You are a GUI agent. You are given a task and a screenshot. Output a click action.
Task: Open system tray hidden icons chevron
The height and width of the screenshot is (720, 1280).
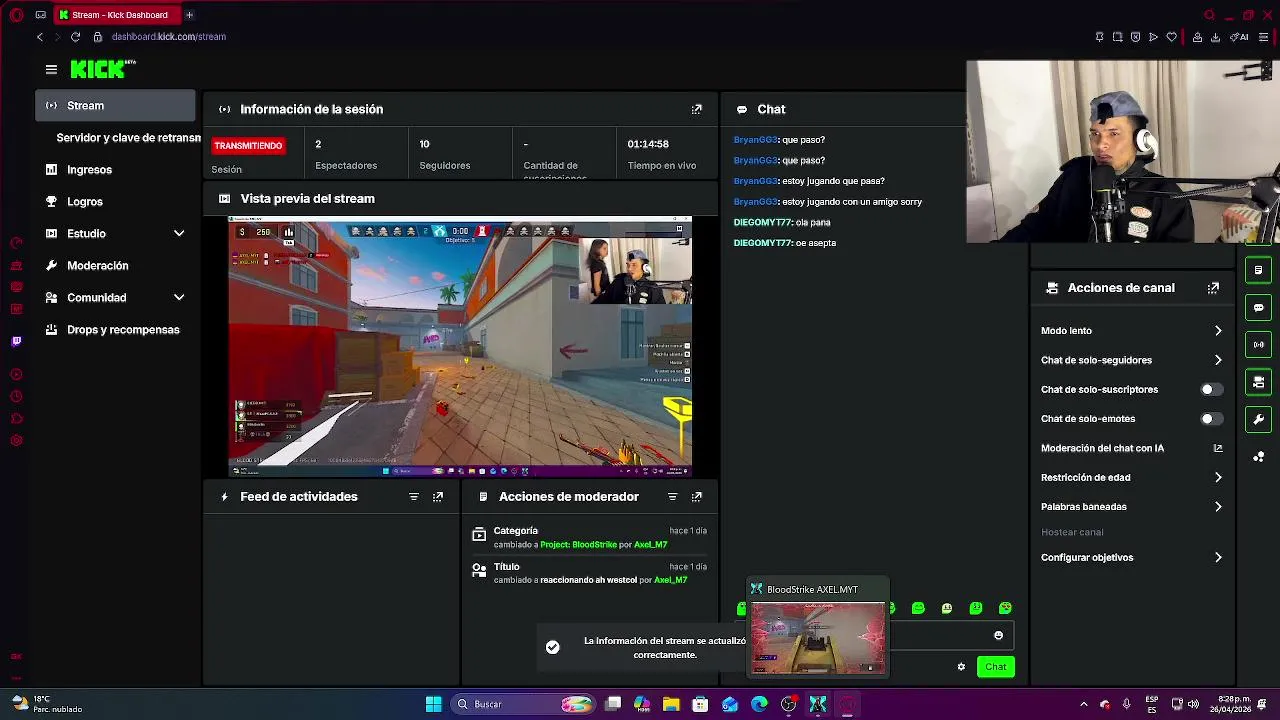(1083, 705)
